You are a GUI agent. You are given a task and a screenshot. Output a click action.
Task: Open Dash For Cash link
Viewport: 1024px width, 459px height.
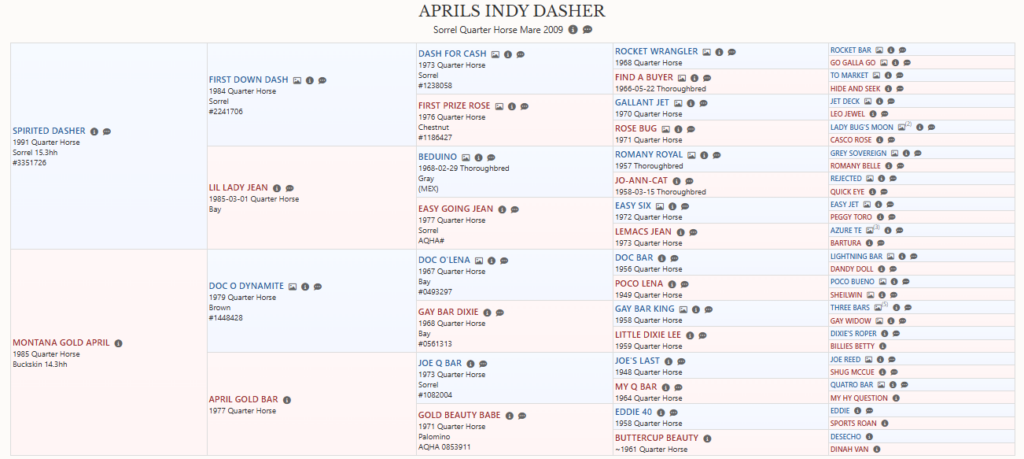(x=453, y=54)
